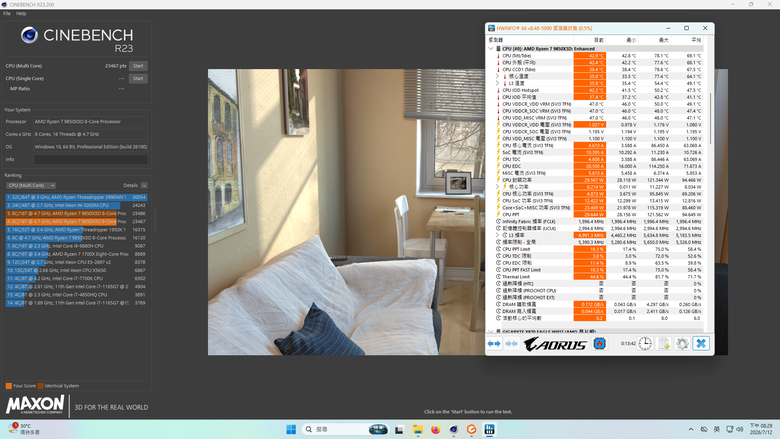Image resolution: width=780 pixels, height=439 pixels.
Task: Sort by the 目前 (current) column header
Action: click(x=589, y=40)
